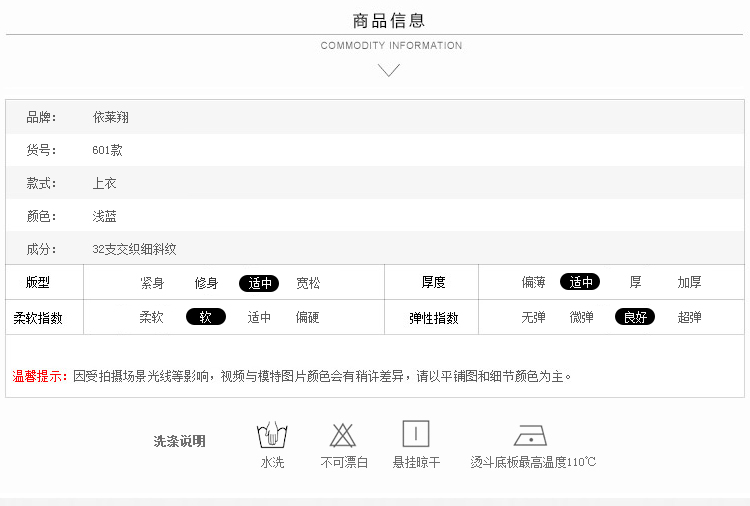Click the 弹性指数 row header
This screenshot has width=750, height=506.
pyautogui.click(x=433, y=318)
